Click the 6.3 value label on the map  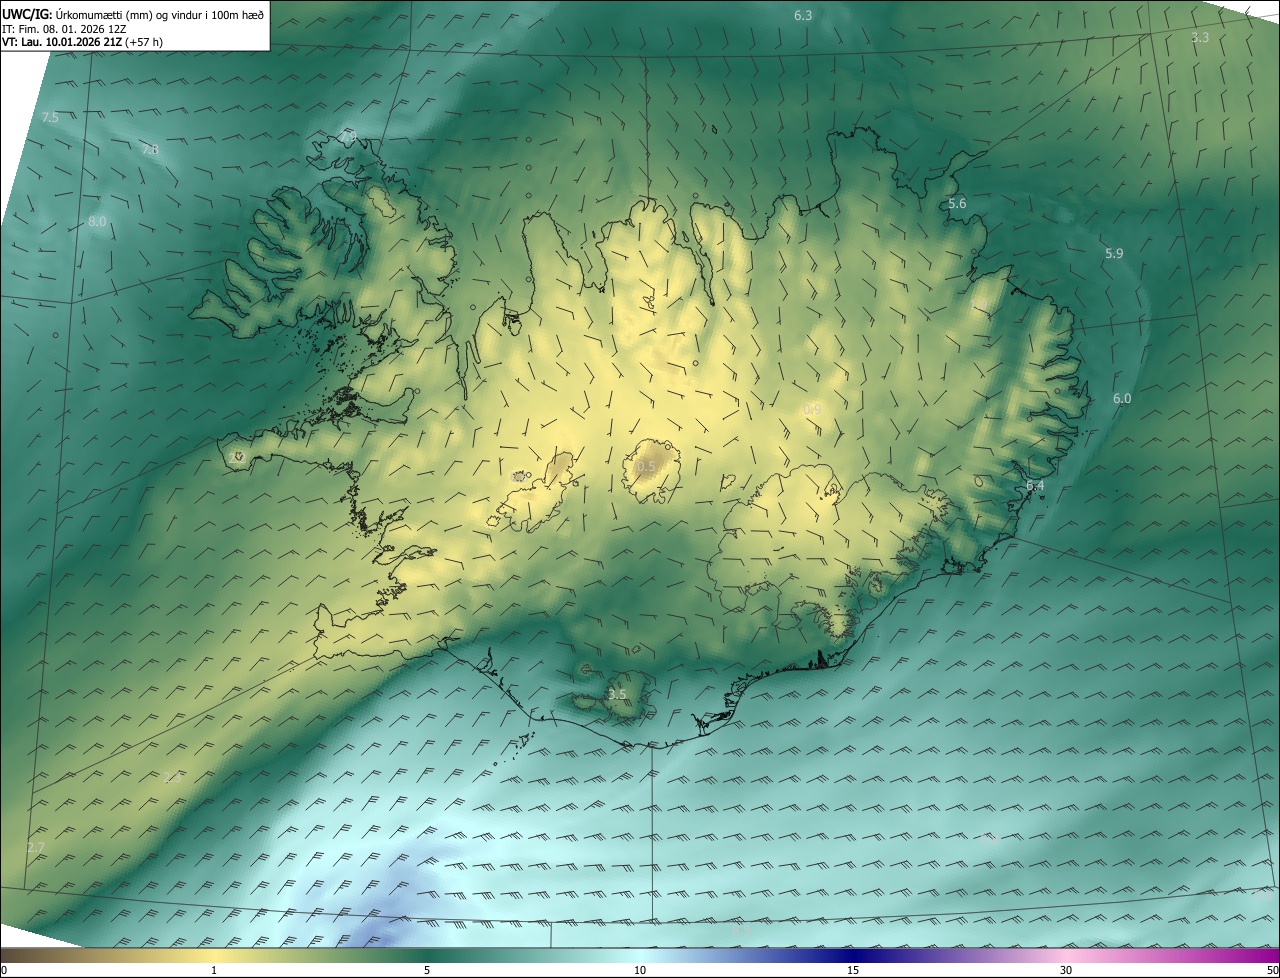[803, 15]
